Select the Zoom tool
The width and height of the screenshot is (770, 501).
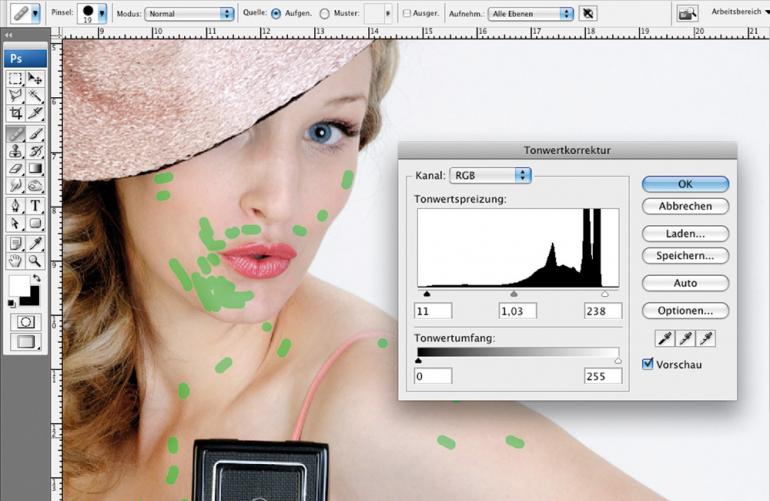(x=35, y=261)
